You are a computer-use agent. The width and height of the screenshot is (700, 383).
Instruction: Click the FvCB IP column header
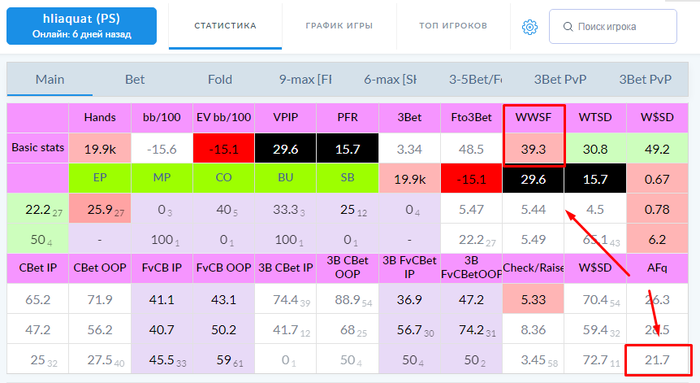(x=162, y=268)
